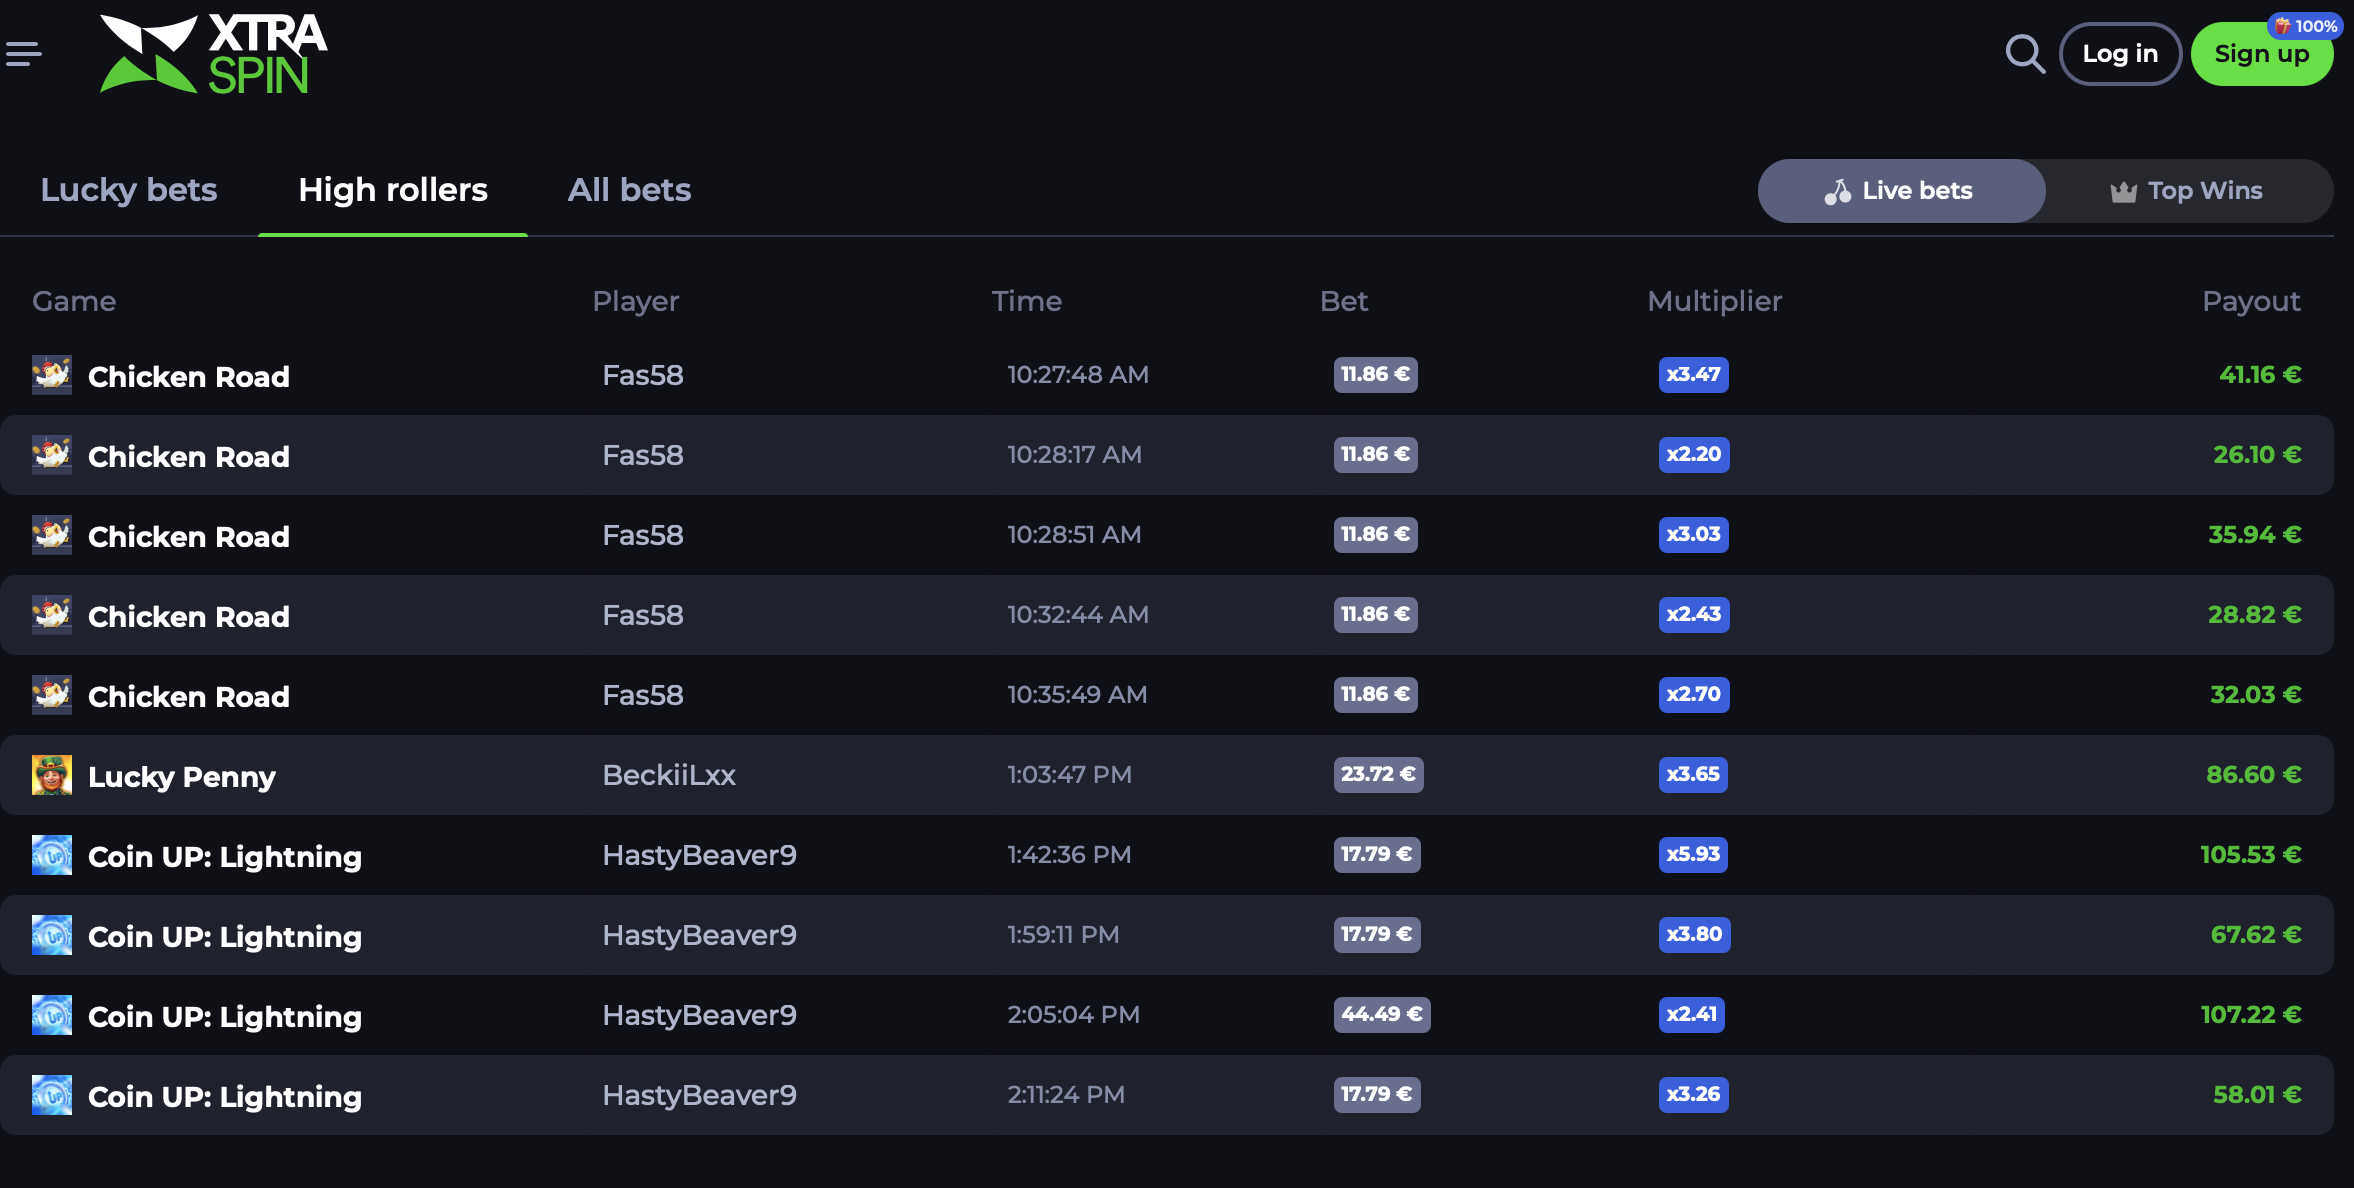Open Chicken Road game at 10:32:44 AM
Image resolution: width=2354 pixels, height=1188 pixels.
click(x=189, y=616)
